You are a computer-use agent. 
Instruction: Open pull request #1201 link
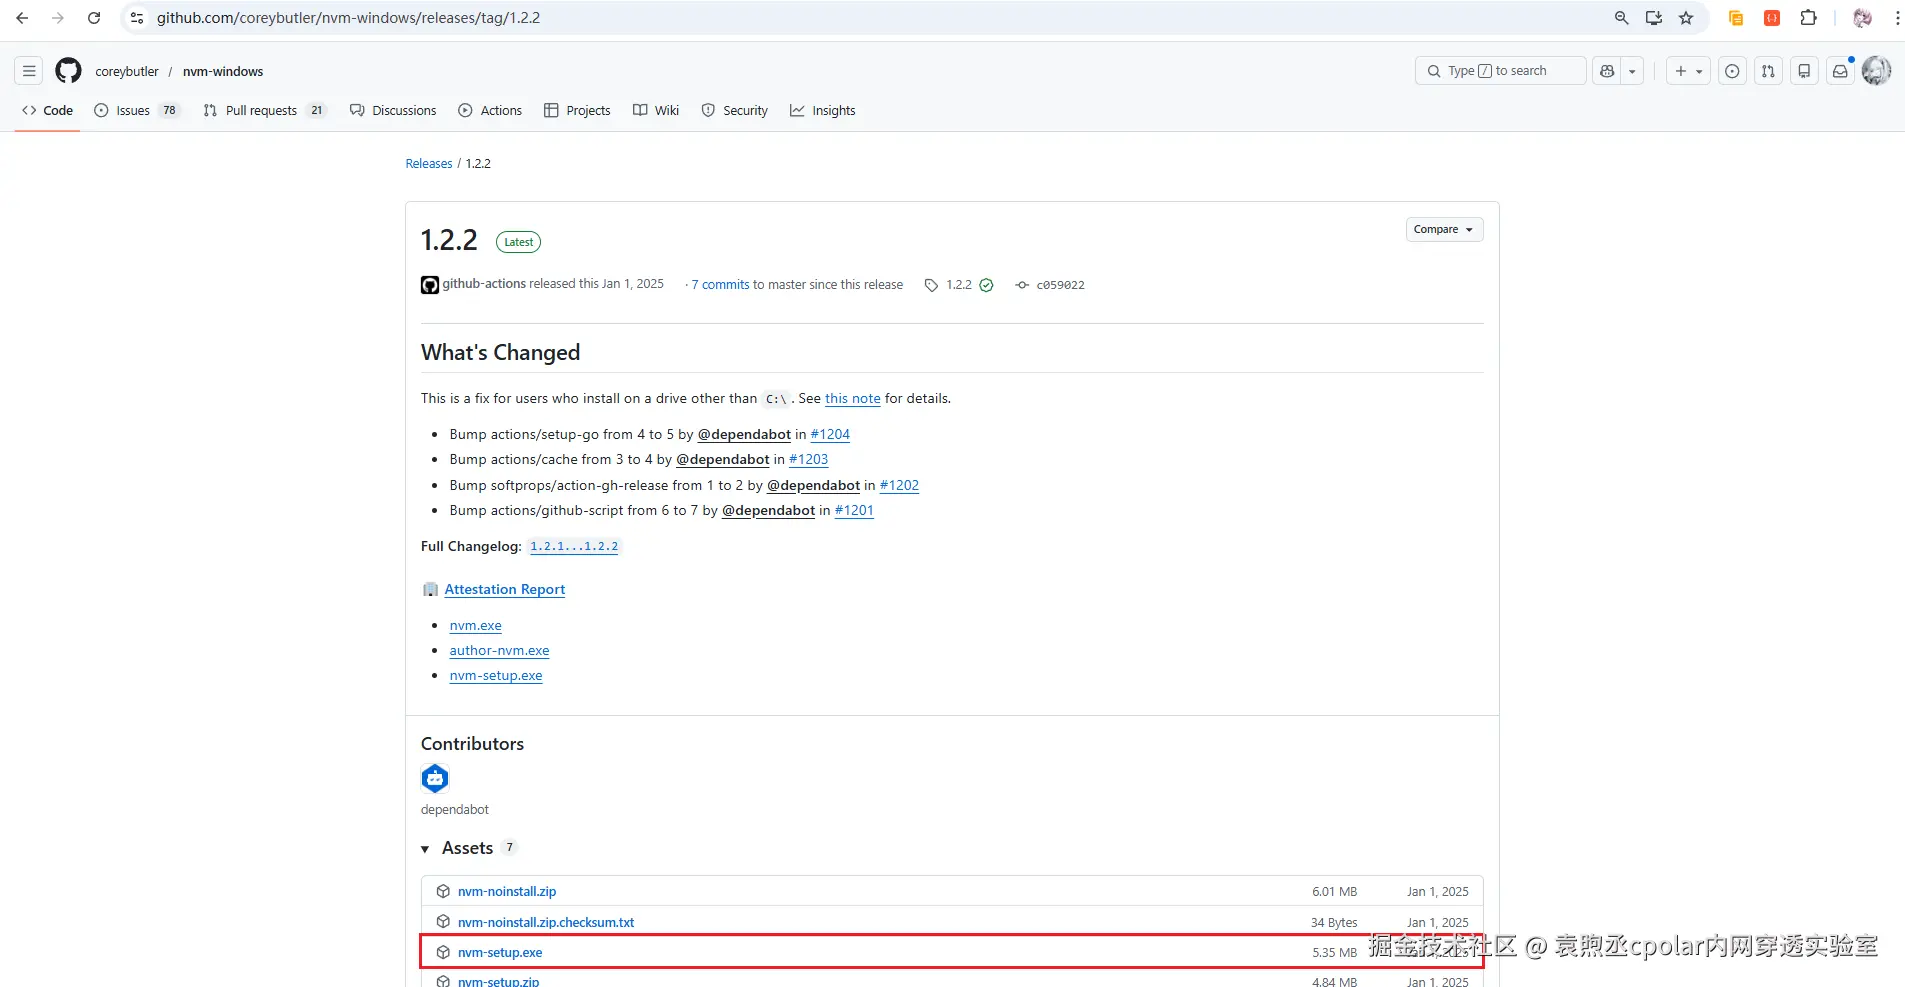pos(854,510)
